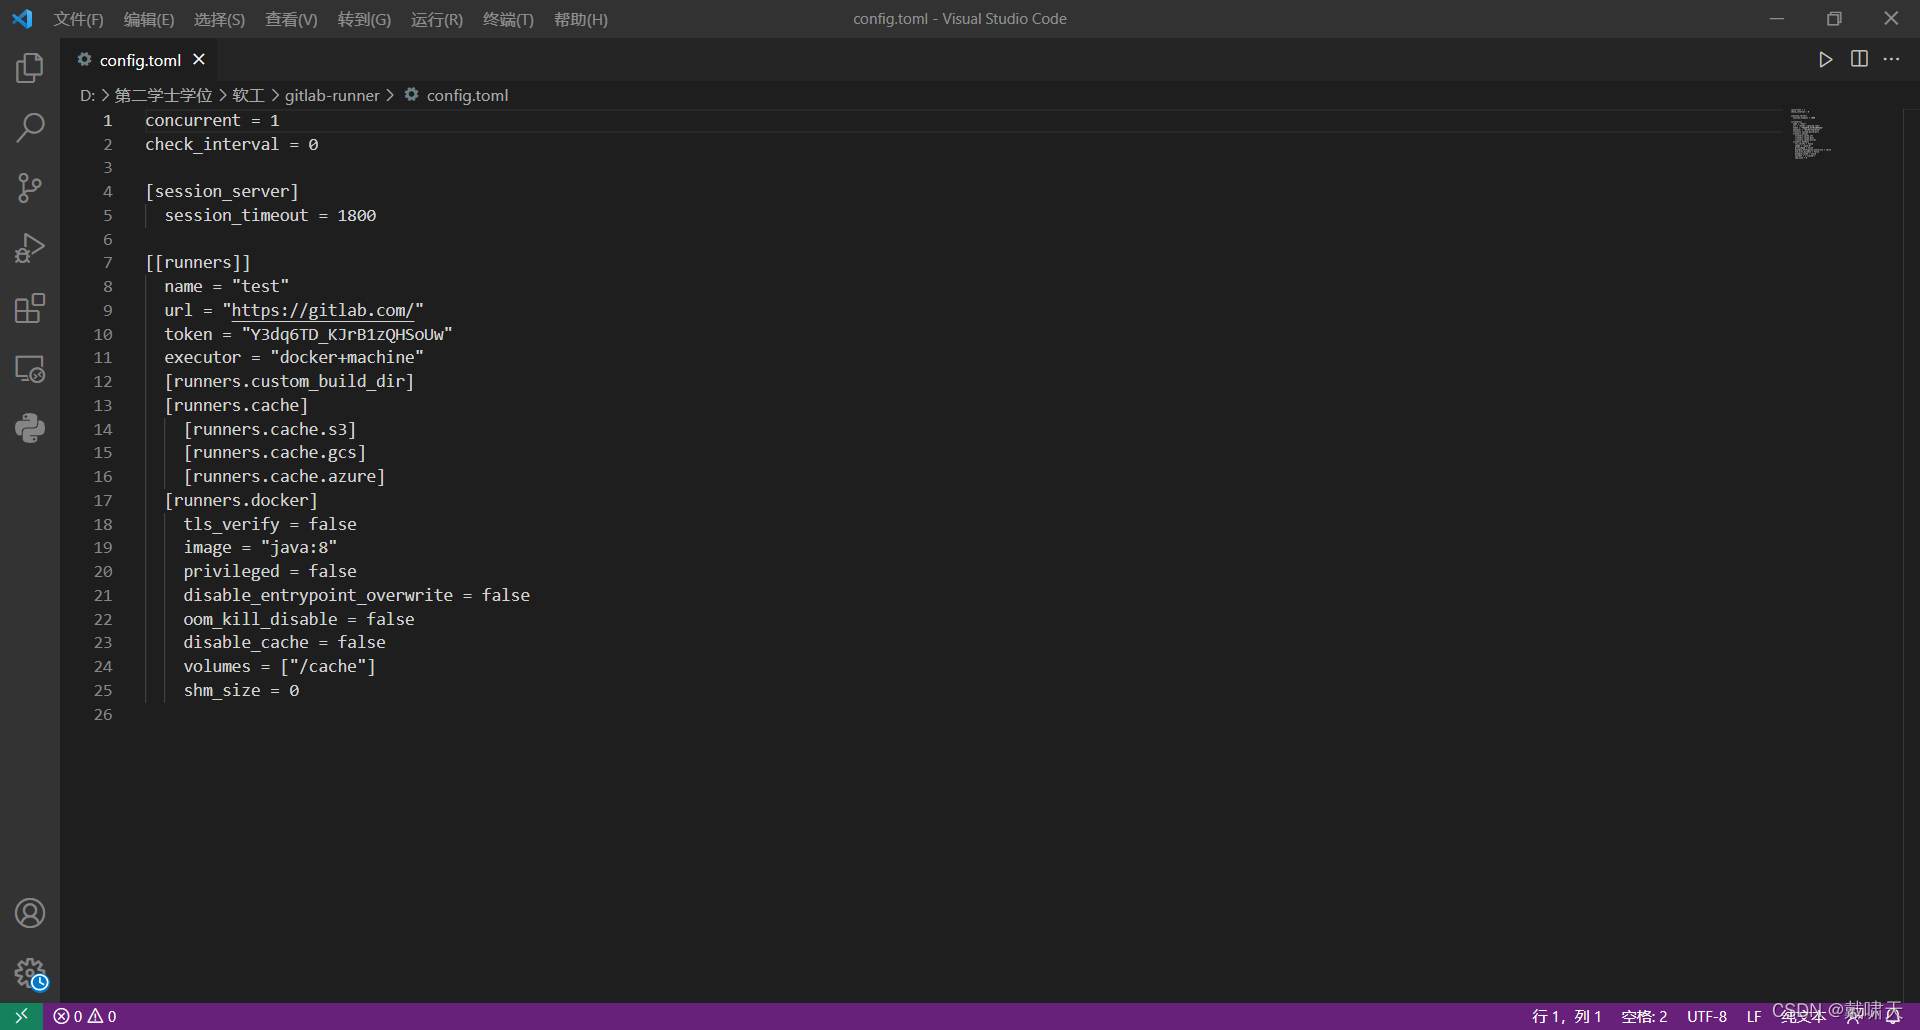Click the tls_verify = false line
The height and width of the screenshot is (1030, 1920).
click(x=270, y=524)
